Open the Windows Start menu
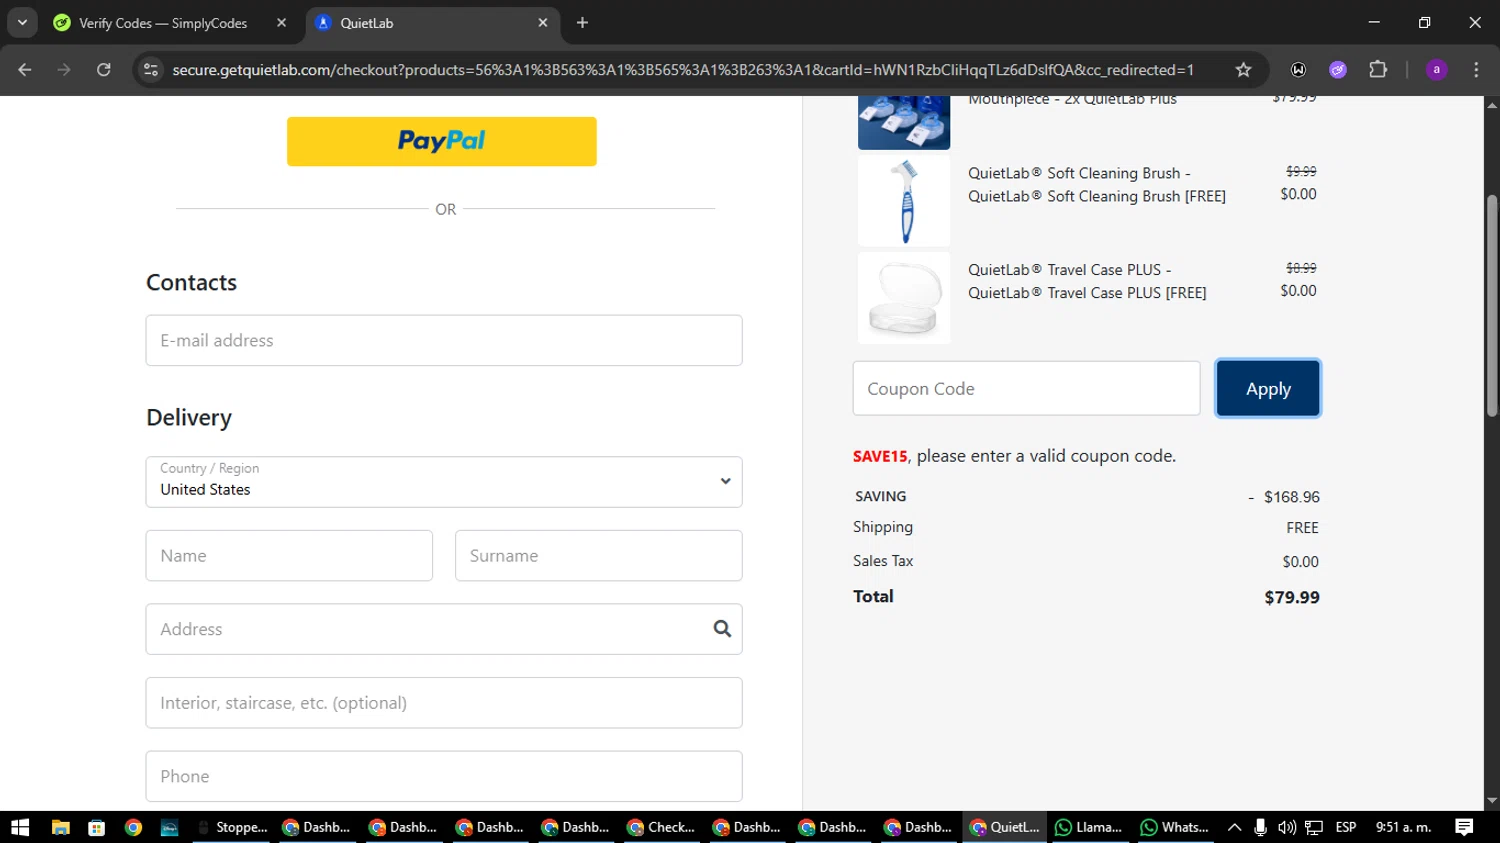1500x843 pixels. tap(20, 827)
